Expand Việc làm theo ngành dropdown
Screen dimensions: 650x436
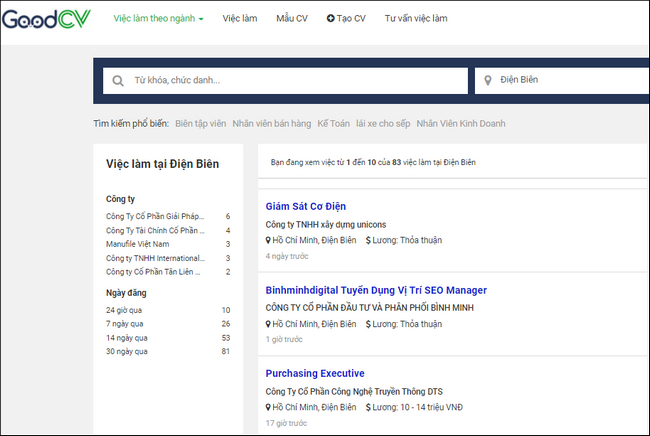click(158, 19)
